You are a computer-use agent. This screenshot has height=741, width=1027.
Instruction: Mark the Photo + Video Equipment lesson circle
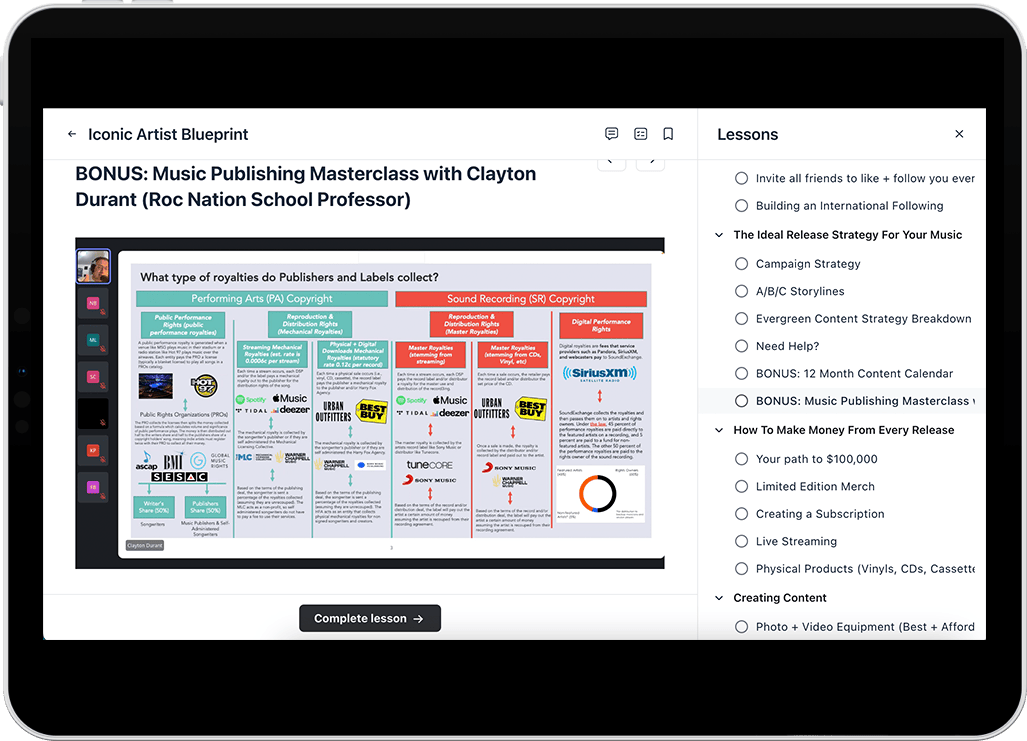click(741, 626)
